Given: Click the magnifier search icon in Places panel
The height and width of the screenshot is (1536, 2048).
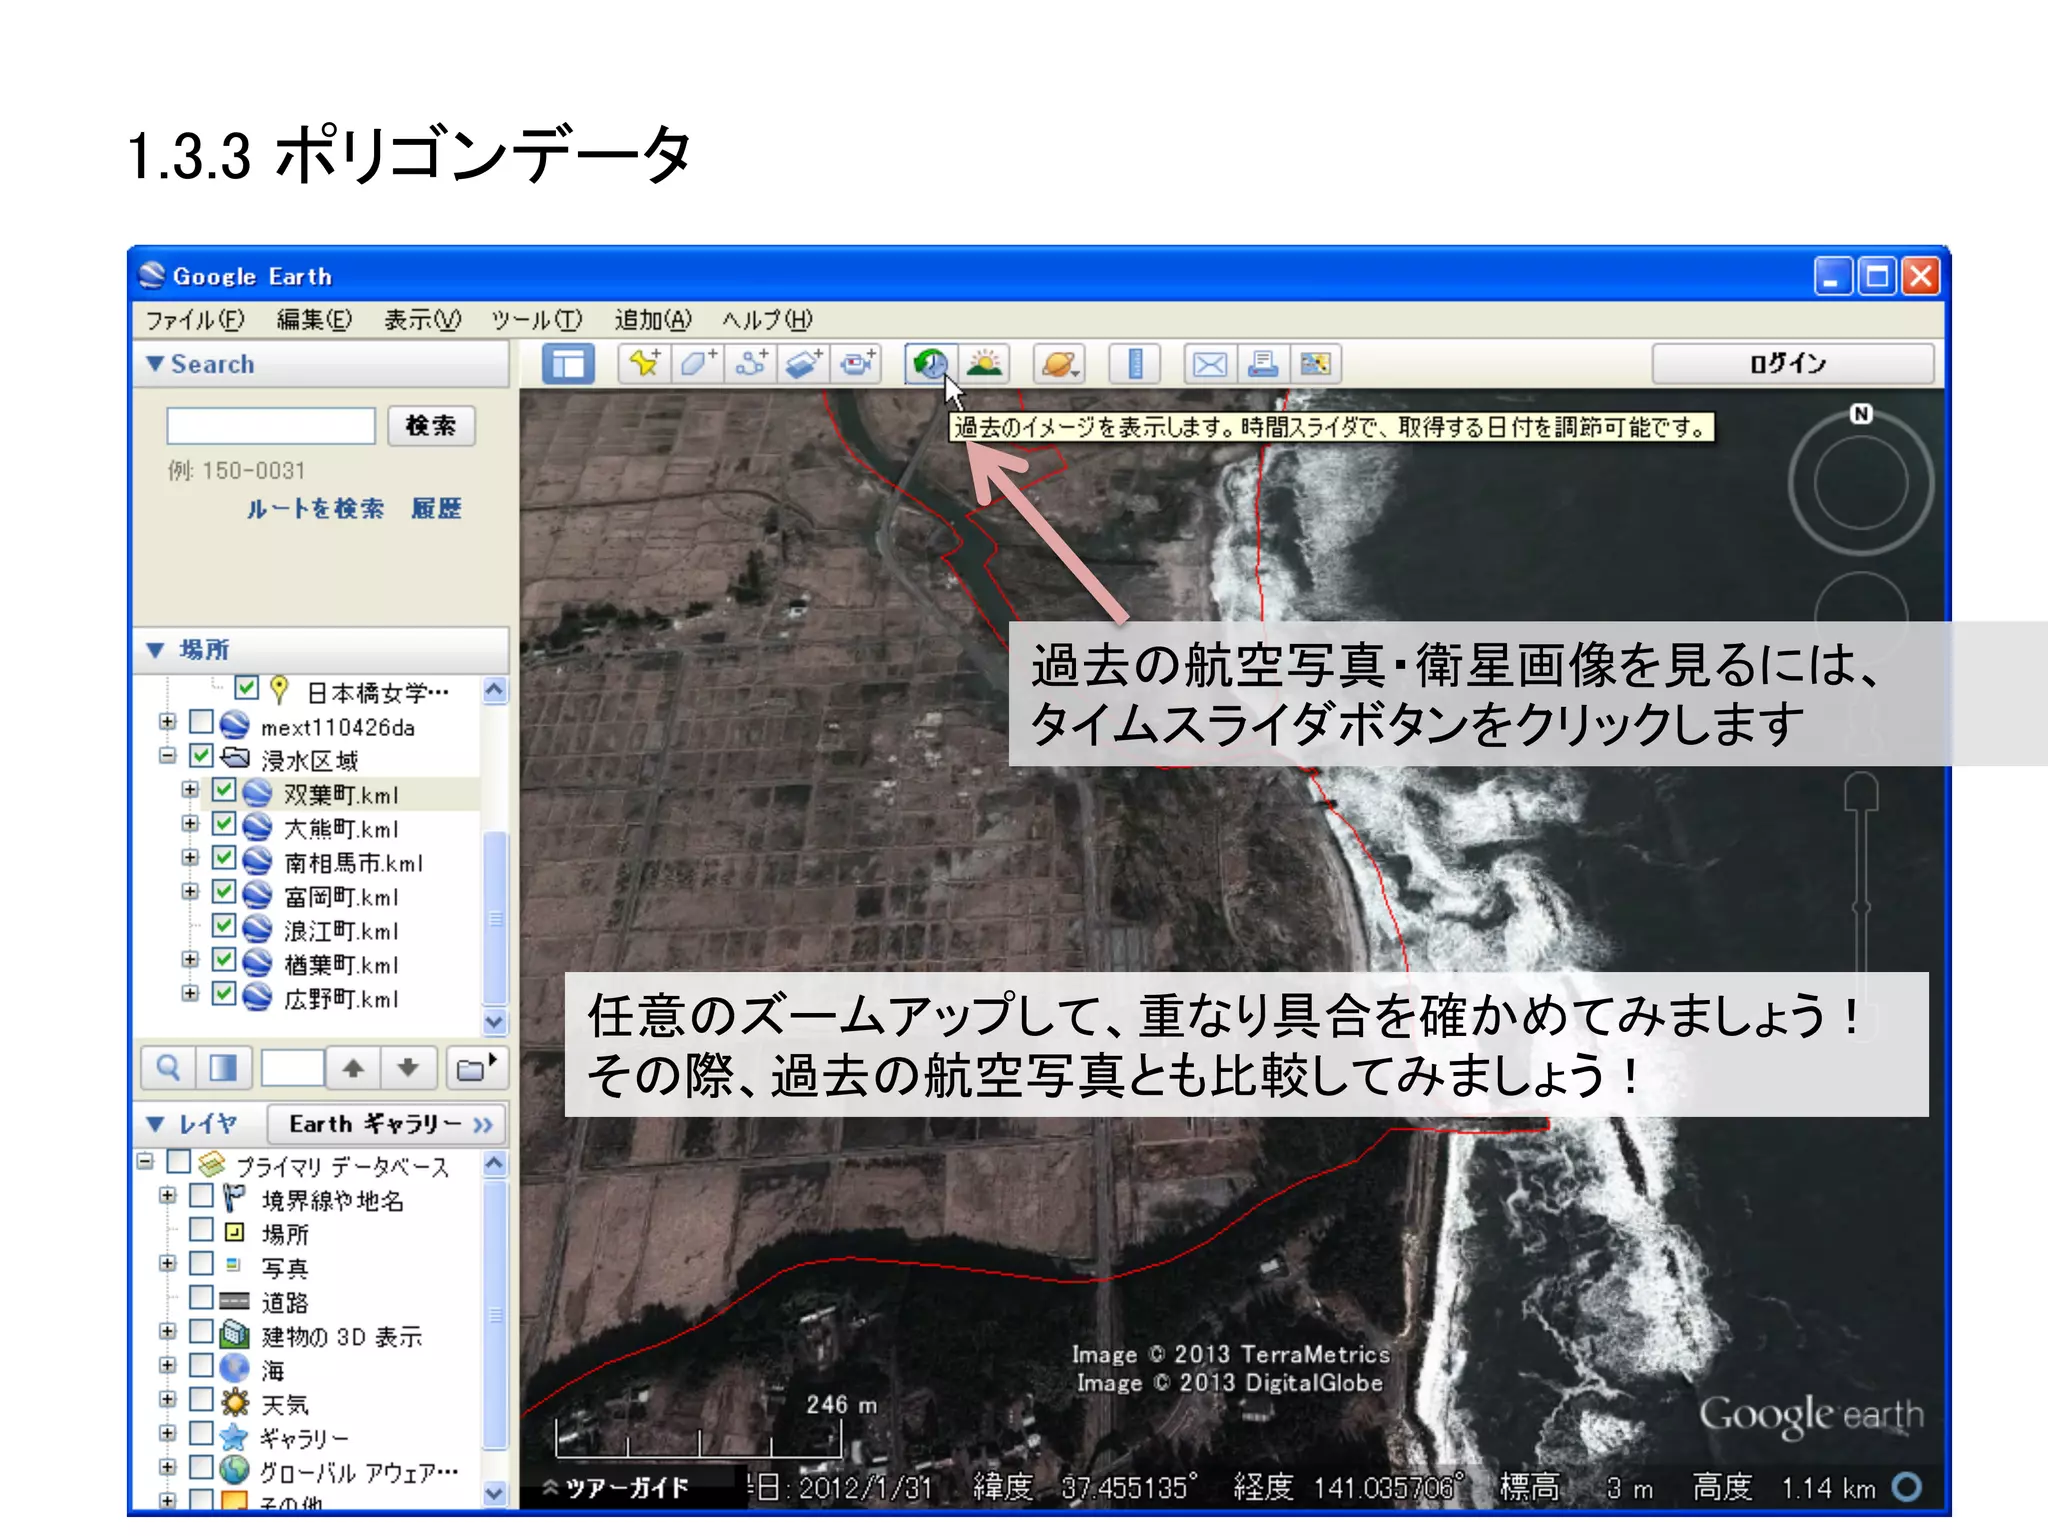Looking at the screenshot, I should click(x=168, y=1068).
